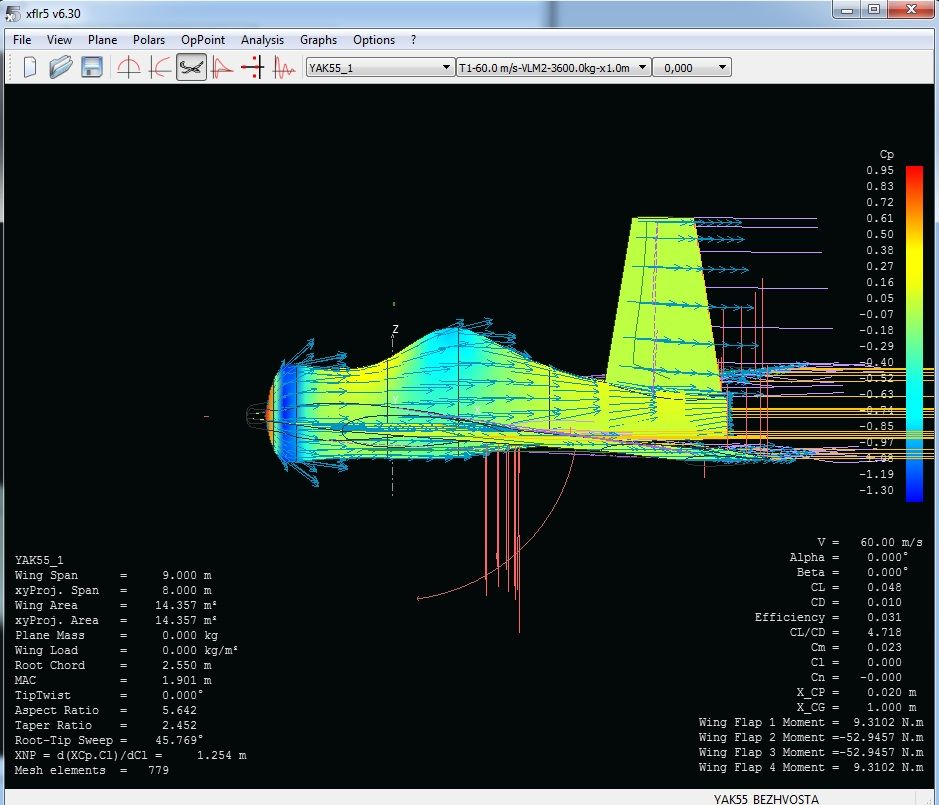Open the Plane menu
The width and height of the screenshot is (939, 805).
click(102, 40)
